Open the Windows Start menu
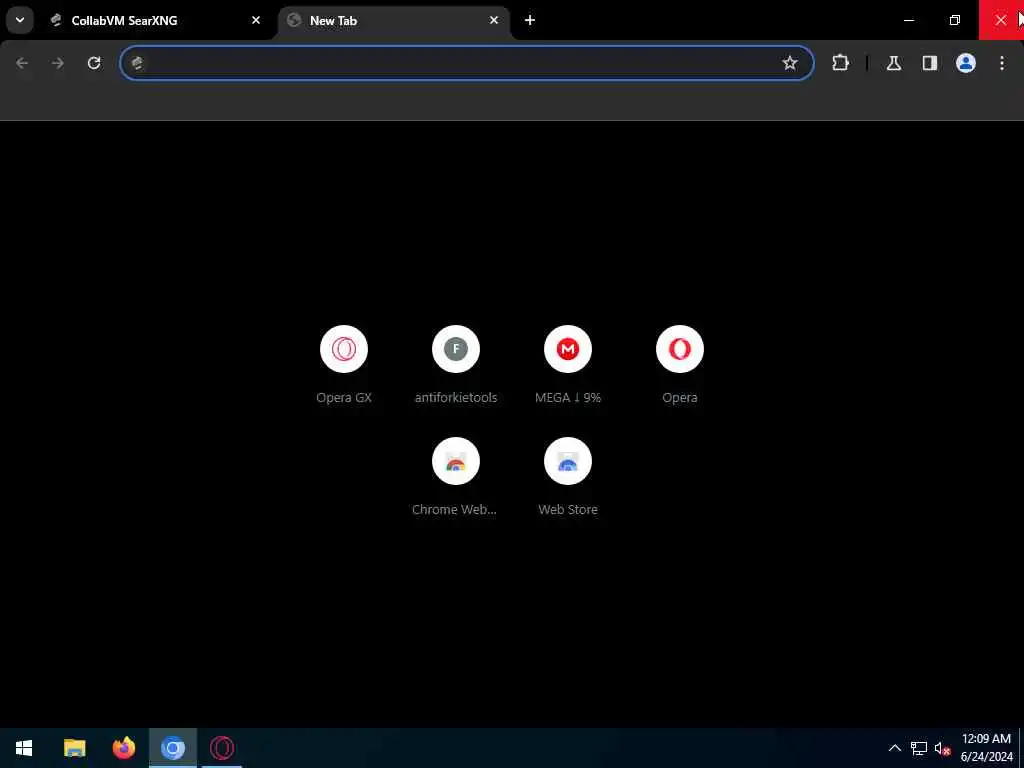This screenshot has width=1024, height=768. pos(24,748)
